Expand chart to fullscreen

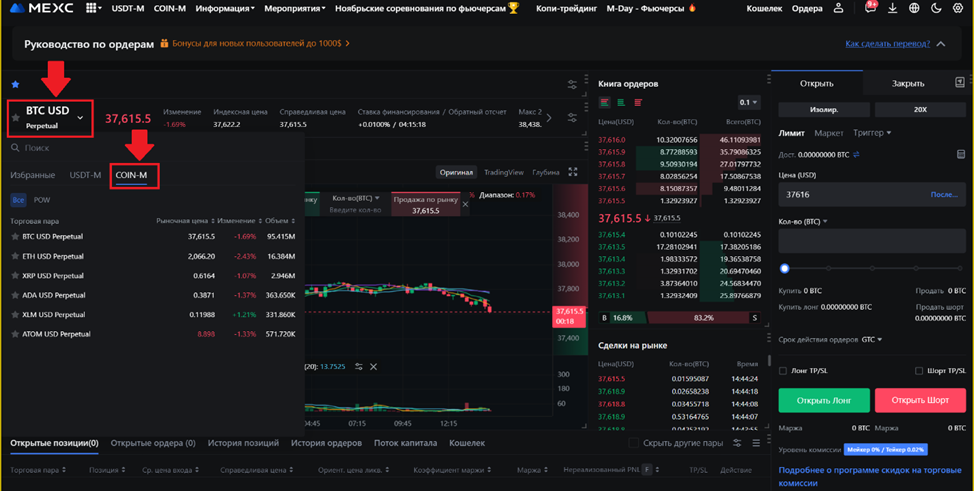[x=573, y=172]
